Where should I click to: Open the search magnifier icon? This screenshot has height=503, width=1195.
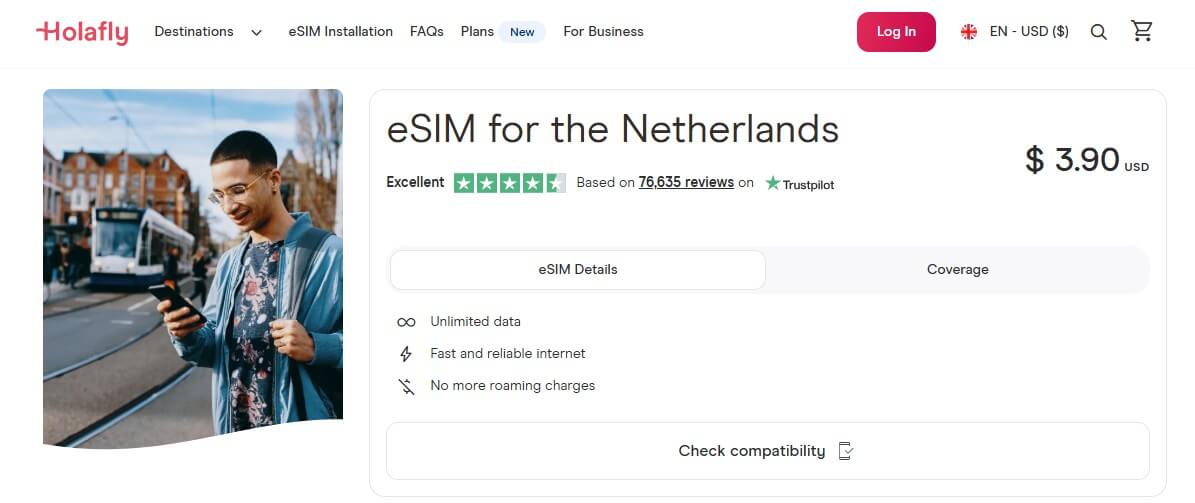click(1098, 32)
